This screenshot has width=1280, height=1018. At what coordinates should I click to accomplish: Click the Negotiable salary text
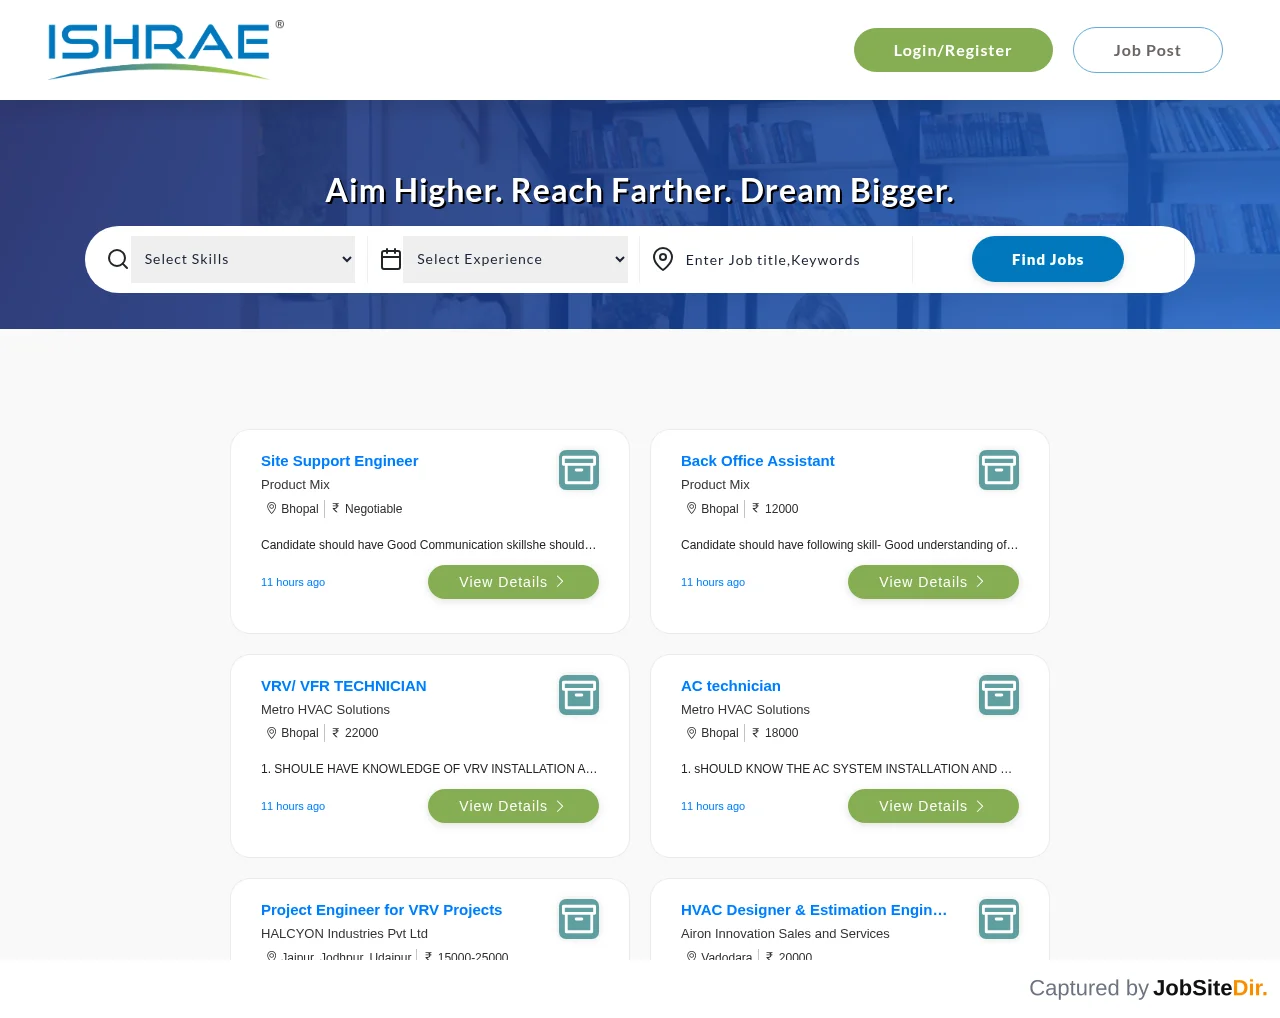[x=374, y=509]
